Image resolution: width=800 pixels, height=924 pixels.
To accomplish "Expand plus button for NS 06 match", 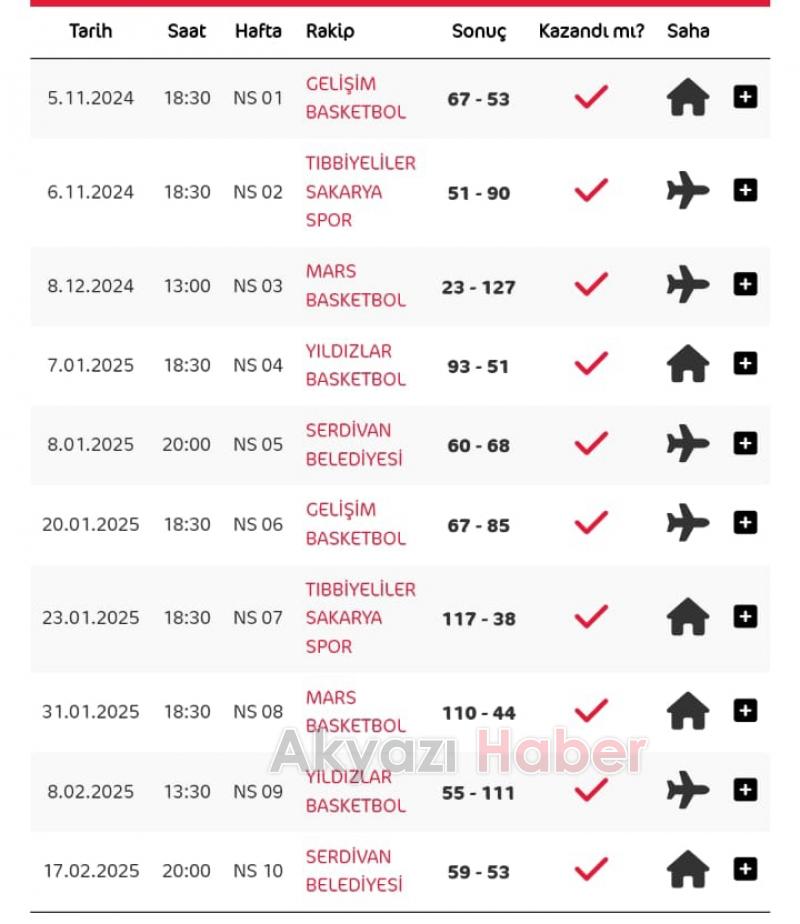I will pyautogui.click(x=745, y=523).
